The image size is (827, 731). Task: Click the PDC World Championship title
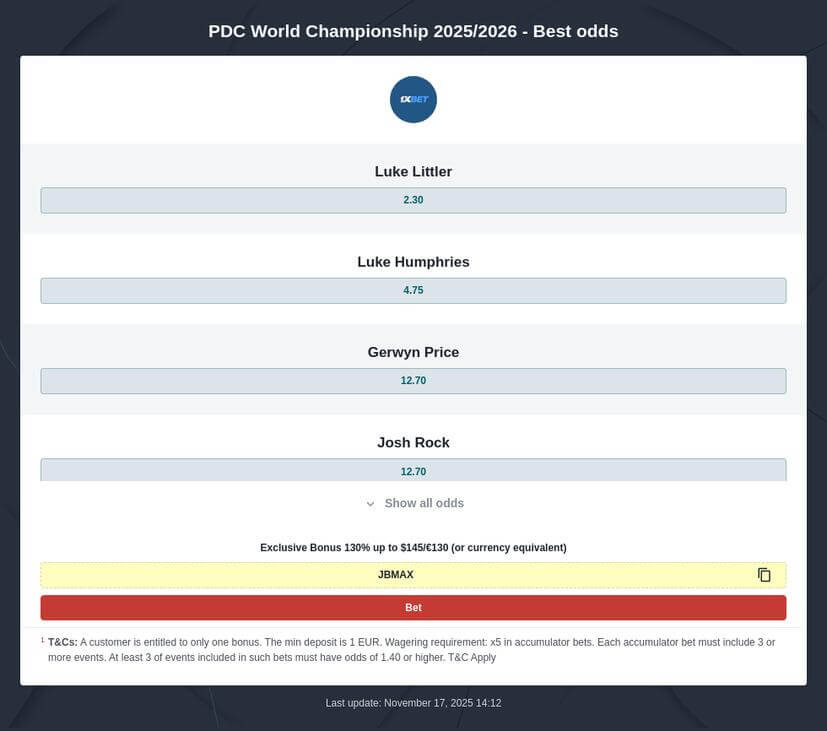coord(413,31)
